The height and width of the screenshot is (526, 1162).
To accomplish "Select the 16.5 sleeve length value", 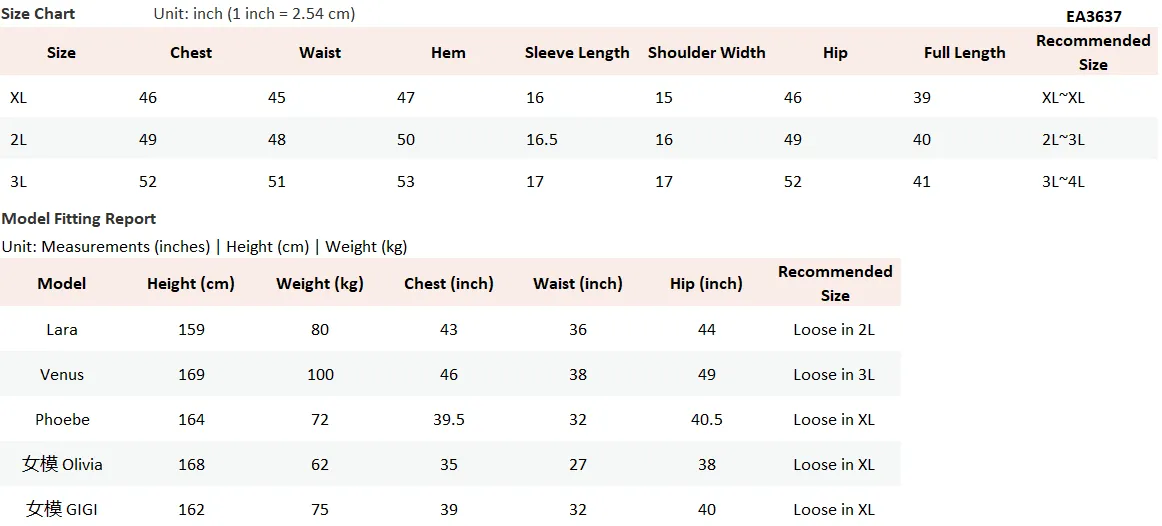I will [x=542, y=140].
